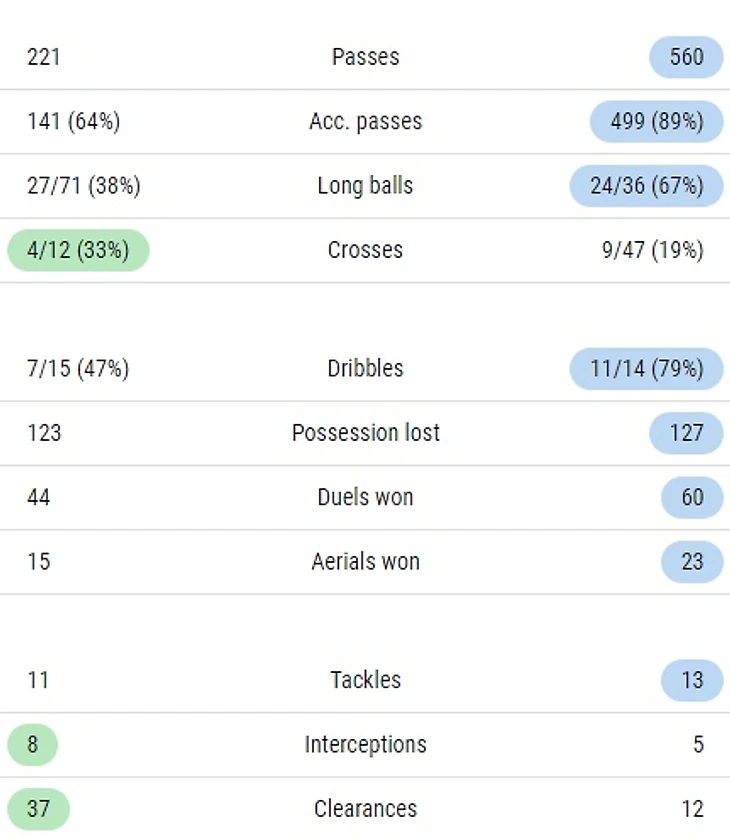This screenshot has width=730, height=838.
Task: Select the Dribbles stat label
Action: (x=365, y=369)
